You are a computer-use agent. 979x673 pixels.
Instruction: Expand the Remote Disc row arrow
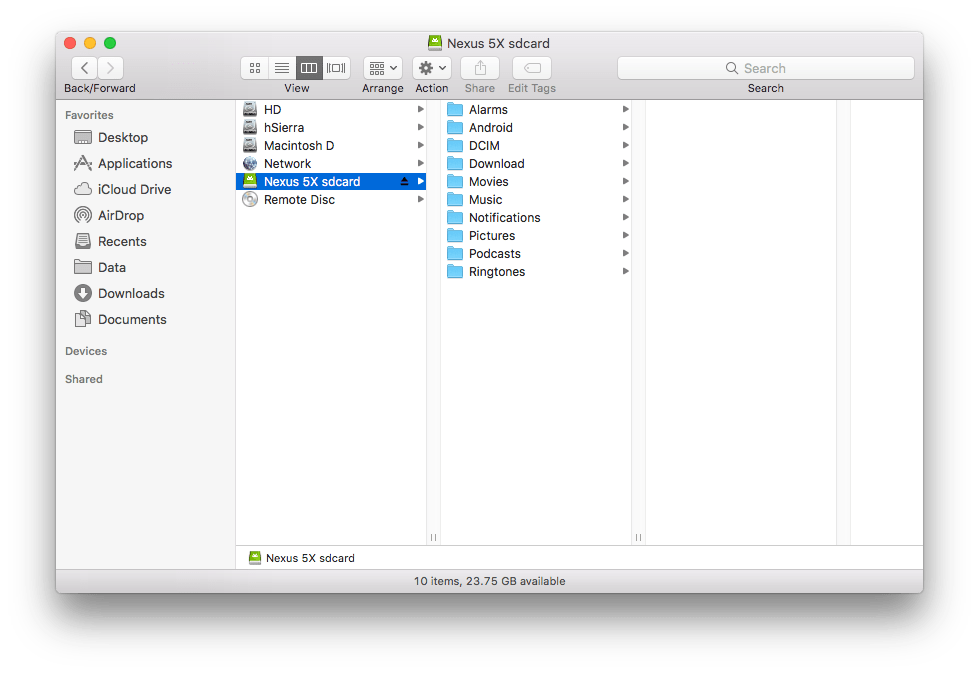pos(421,200)
